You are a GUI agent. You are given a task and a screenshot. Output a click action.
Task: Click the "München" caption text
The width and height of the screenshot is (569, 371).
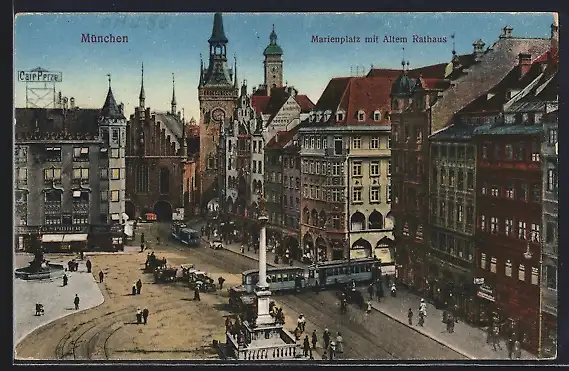(x=105, y=38)
